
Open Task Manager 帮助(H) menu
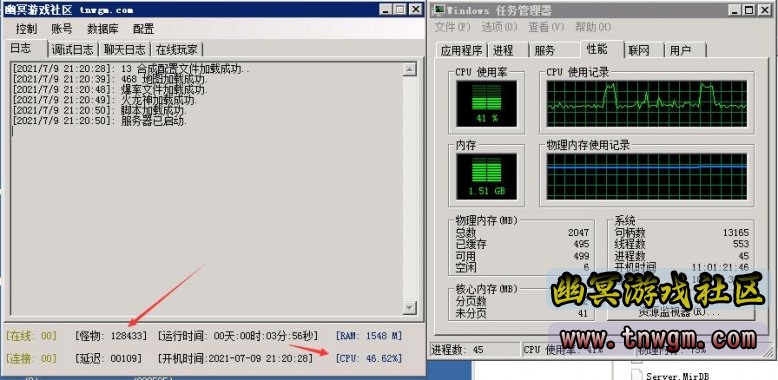[592, 27]
